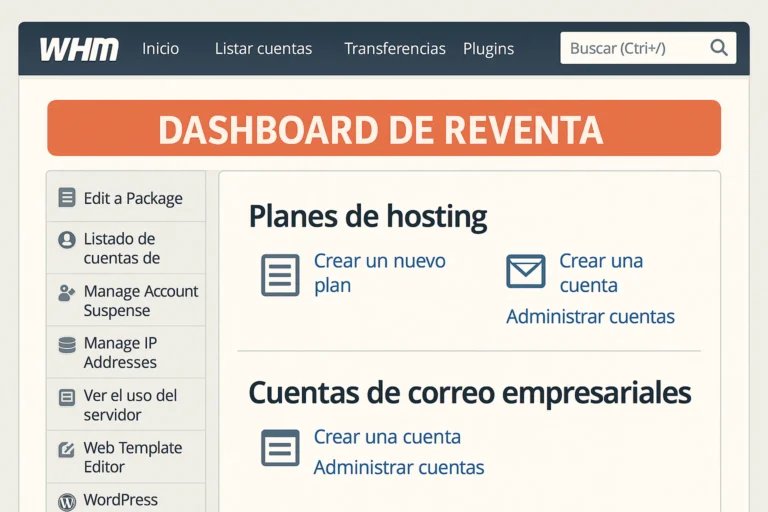Viewport: 768px width, 512px height.
Task: Click the Edit a Package sidebar icon
Action: (x=67, y=198)
